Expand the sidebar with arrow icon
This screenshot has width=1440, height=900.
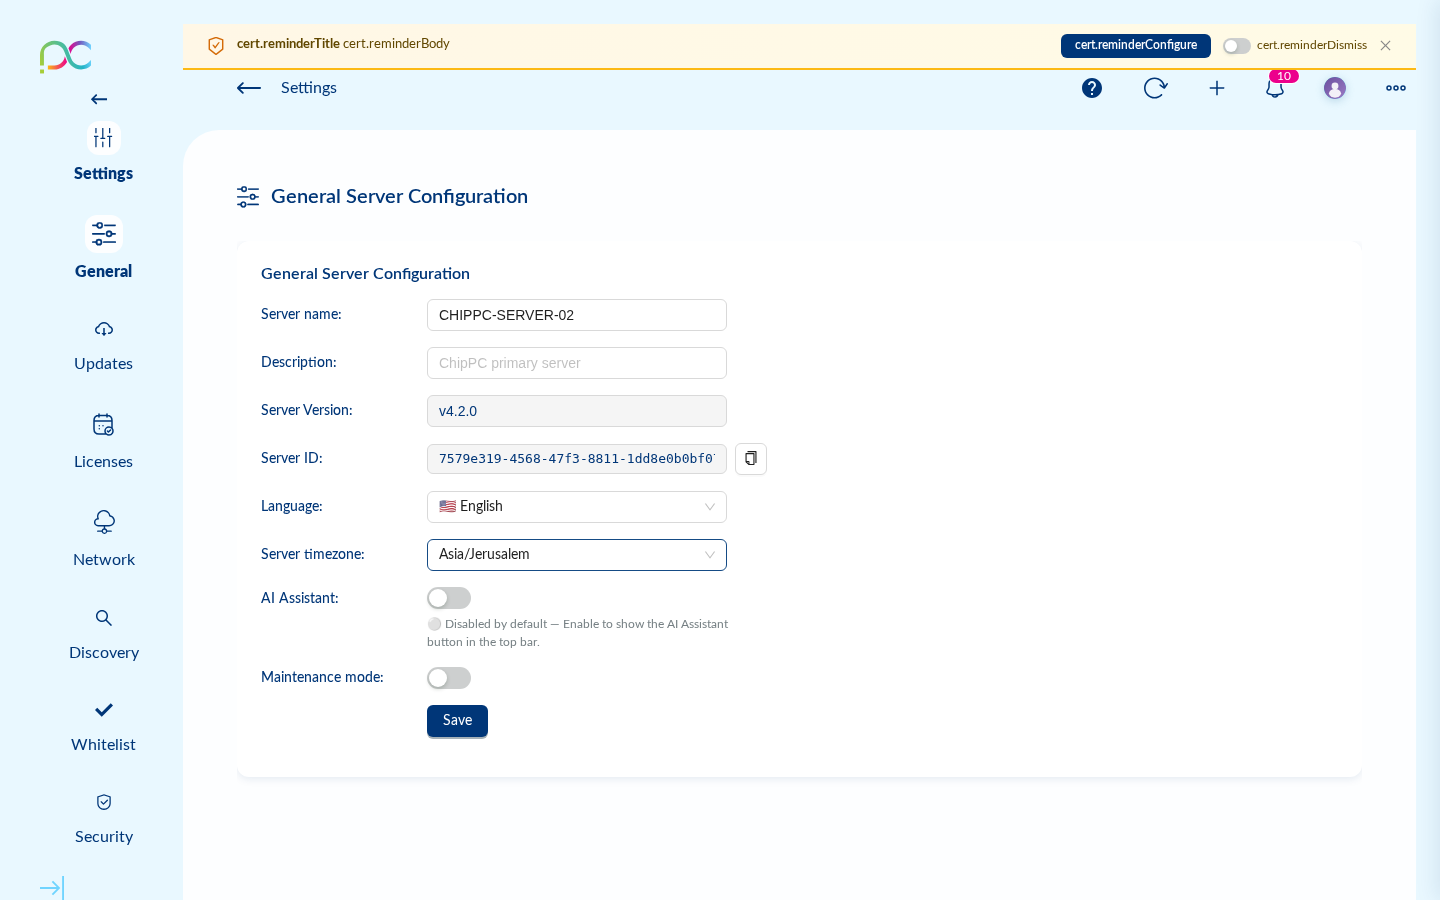tap(51, 887)
